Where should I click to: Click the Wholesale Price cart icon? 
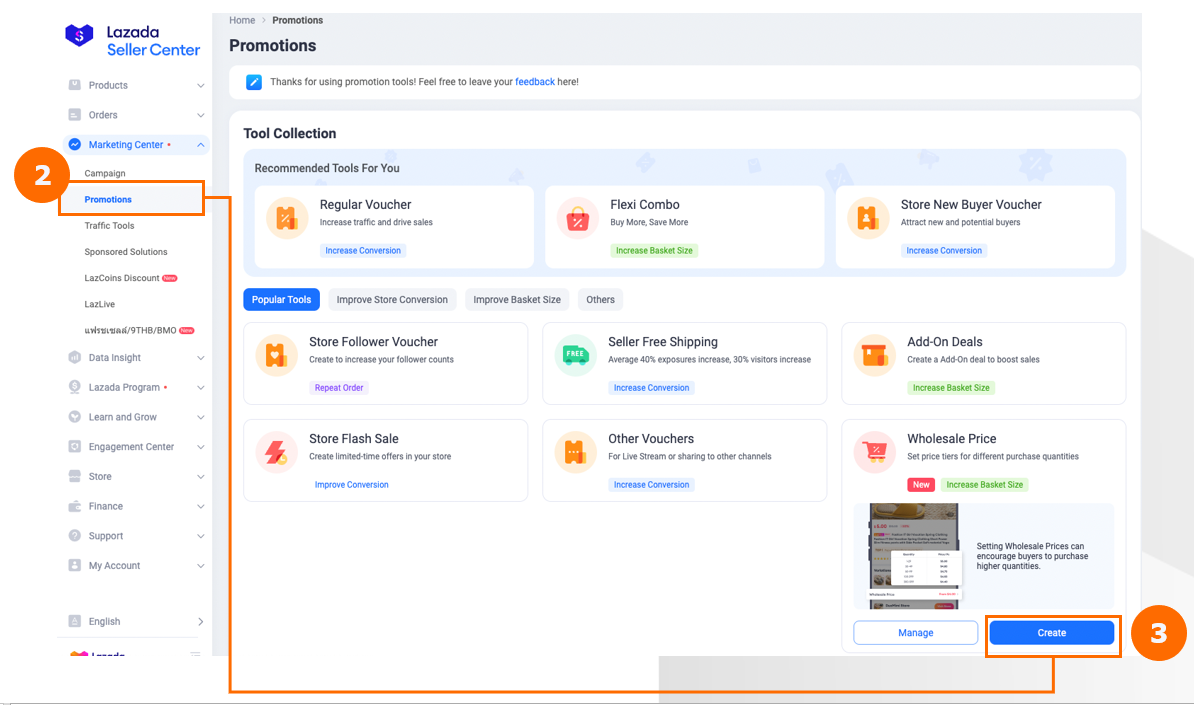pos(874,452)
